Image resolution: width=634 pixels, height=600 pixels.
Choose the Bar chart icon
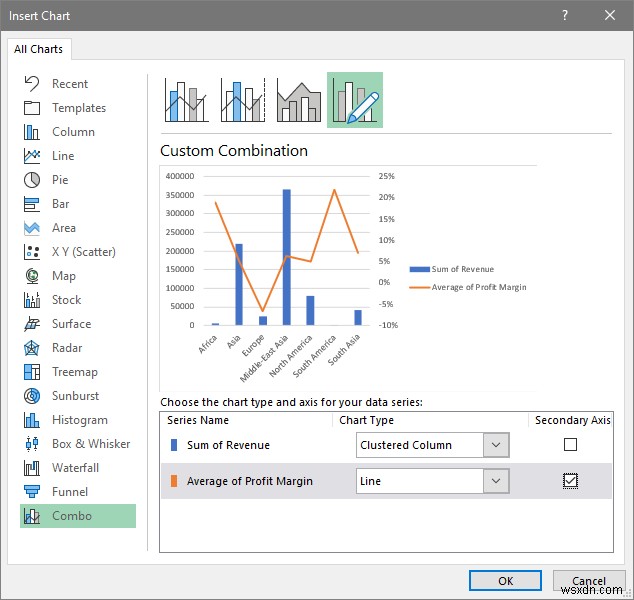point(32,204)
